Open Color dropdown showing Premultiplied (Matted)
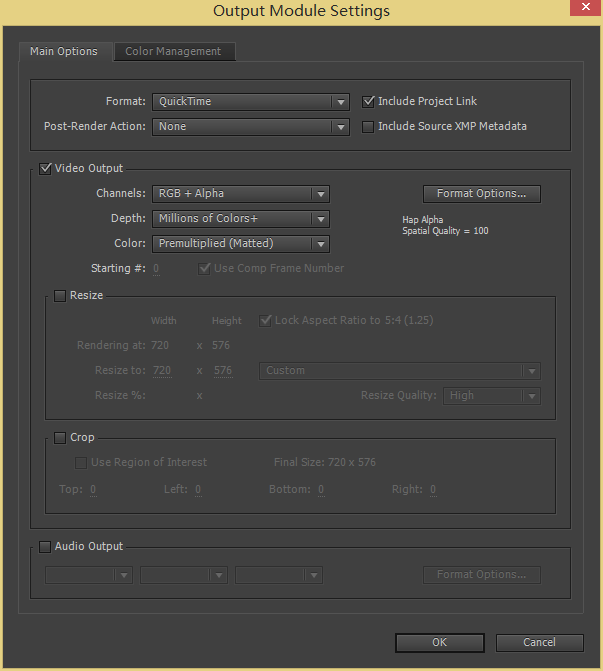603x671 pixels. point(241,243)
